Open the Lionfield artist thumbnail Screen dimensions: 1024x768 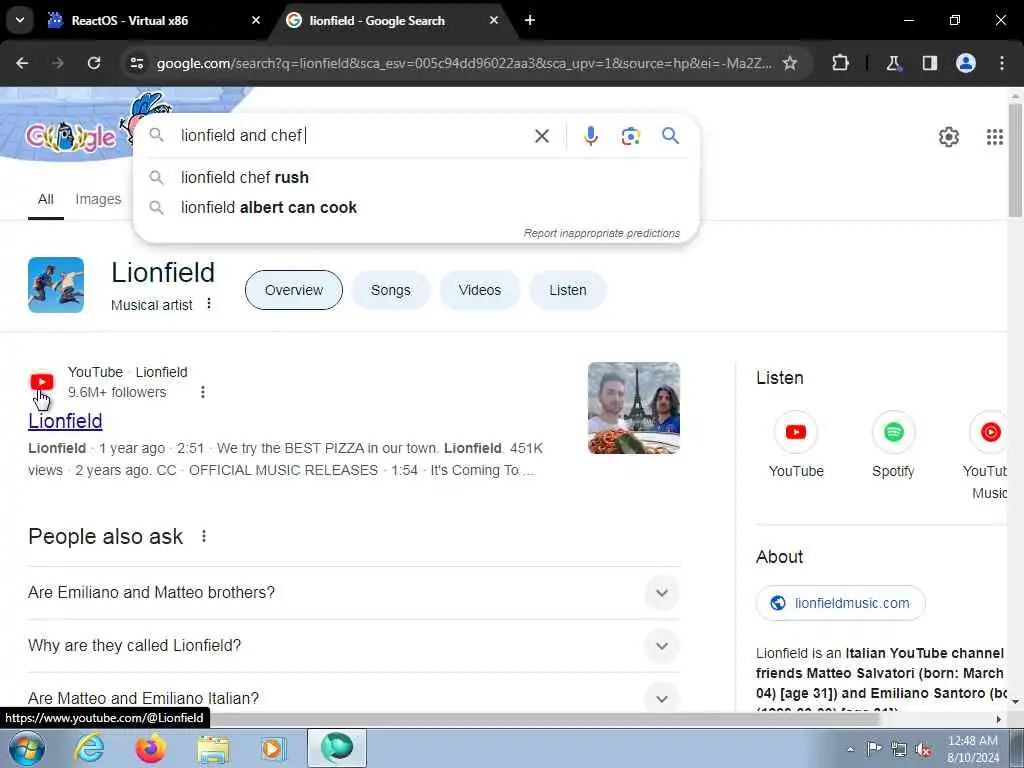56,285
